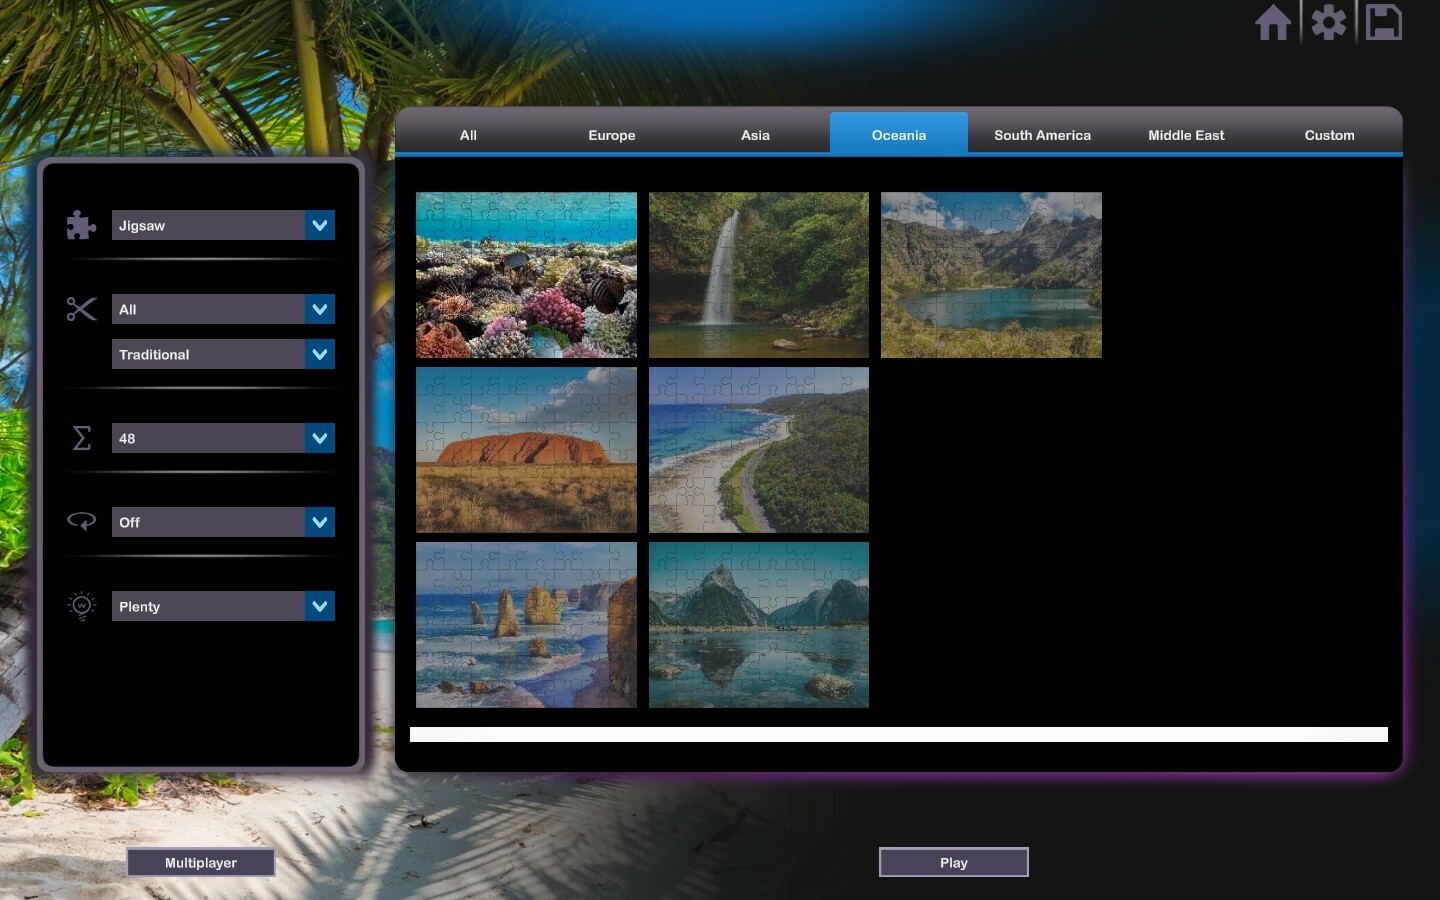Screen dimensions: 1440x900
Task: Open the Settings gear icon
Action: click(1328, 22)
